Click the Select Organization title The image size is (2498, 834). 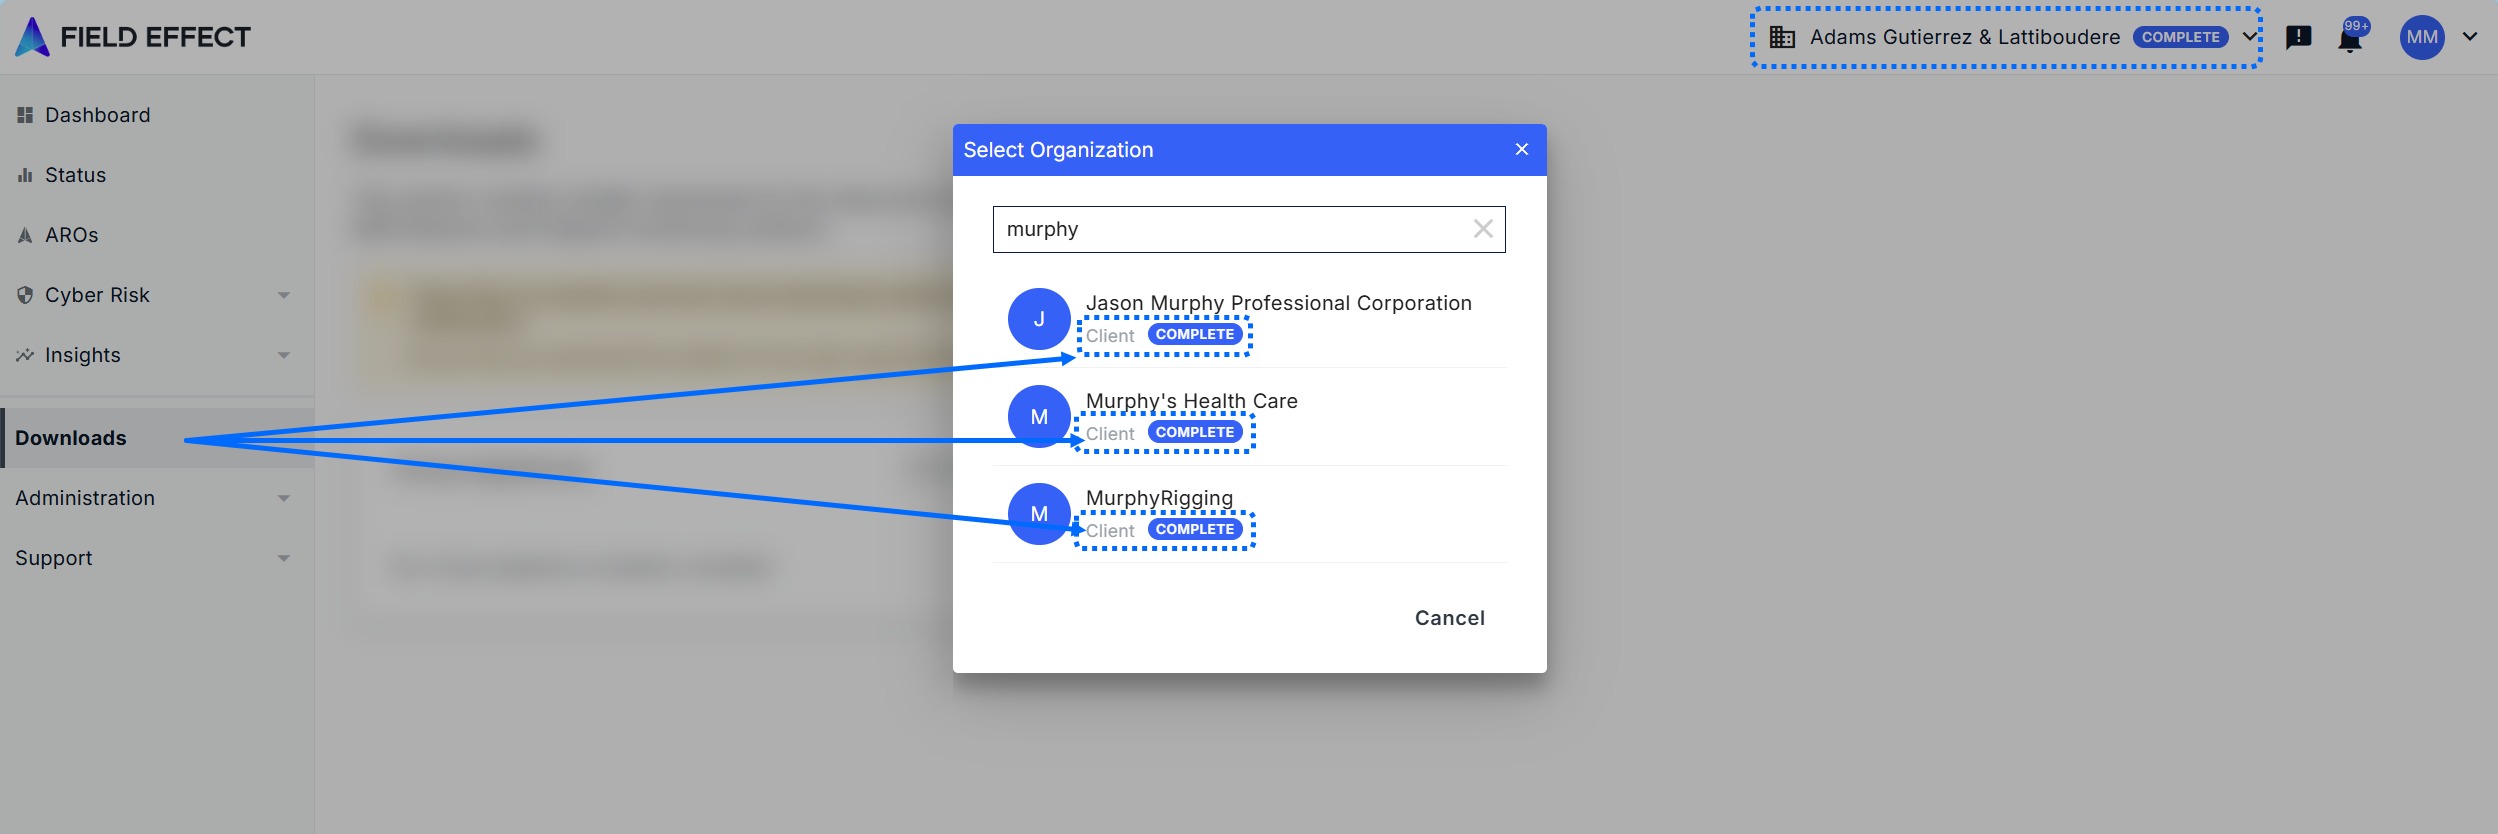1058,150
